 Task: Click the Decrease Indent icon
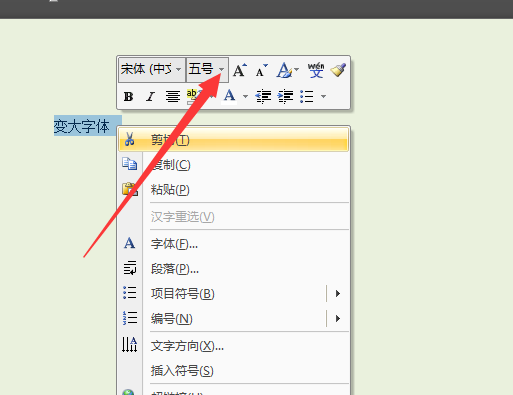click(263, 97)
